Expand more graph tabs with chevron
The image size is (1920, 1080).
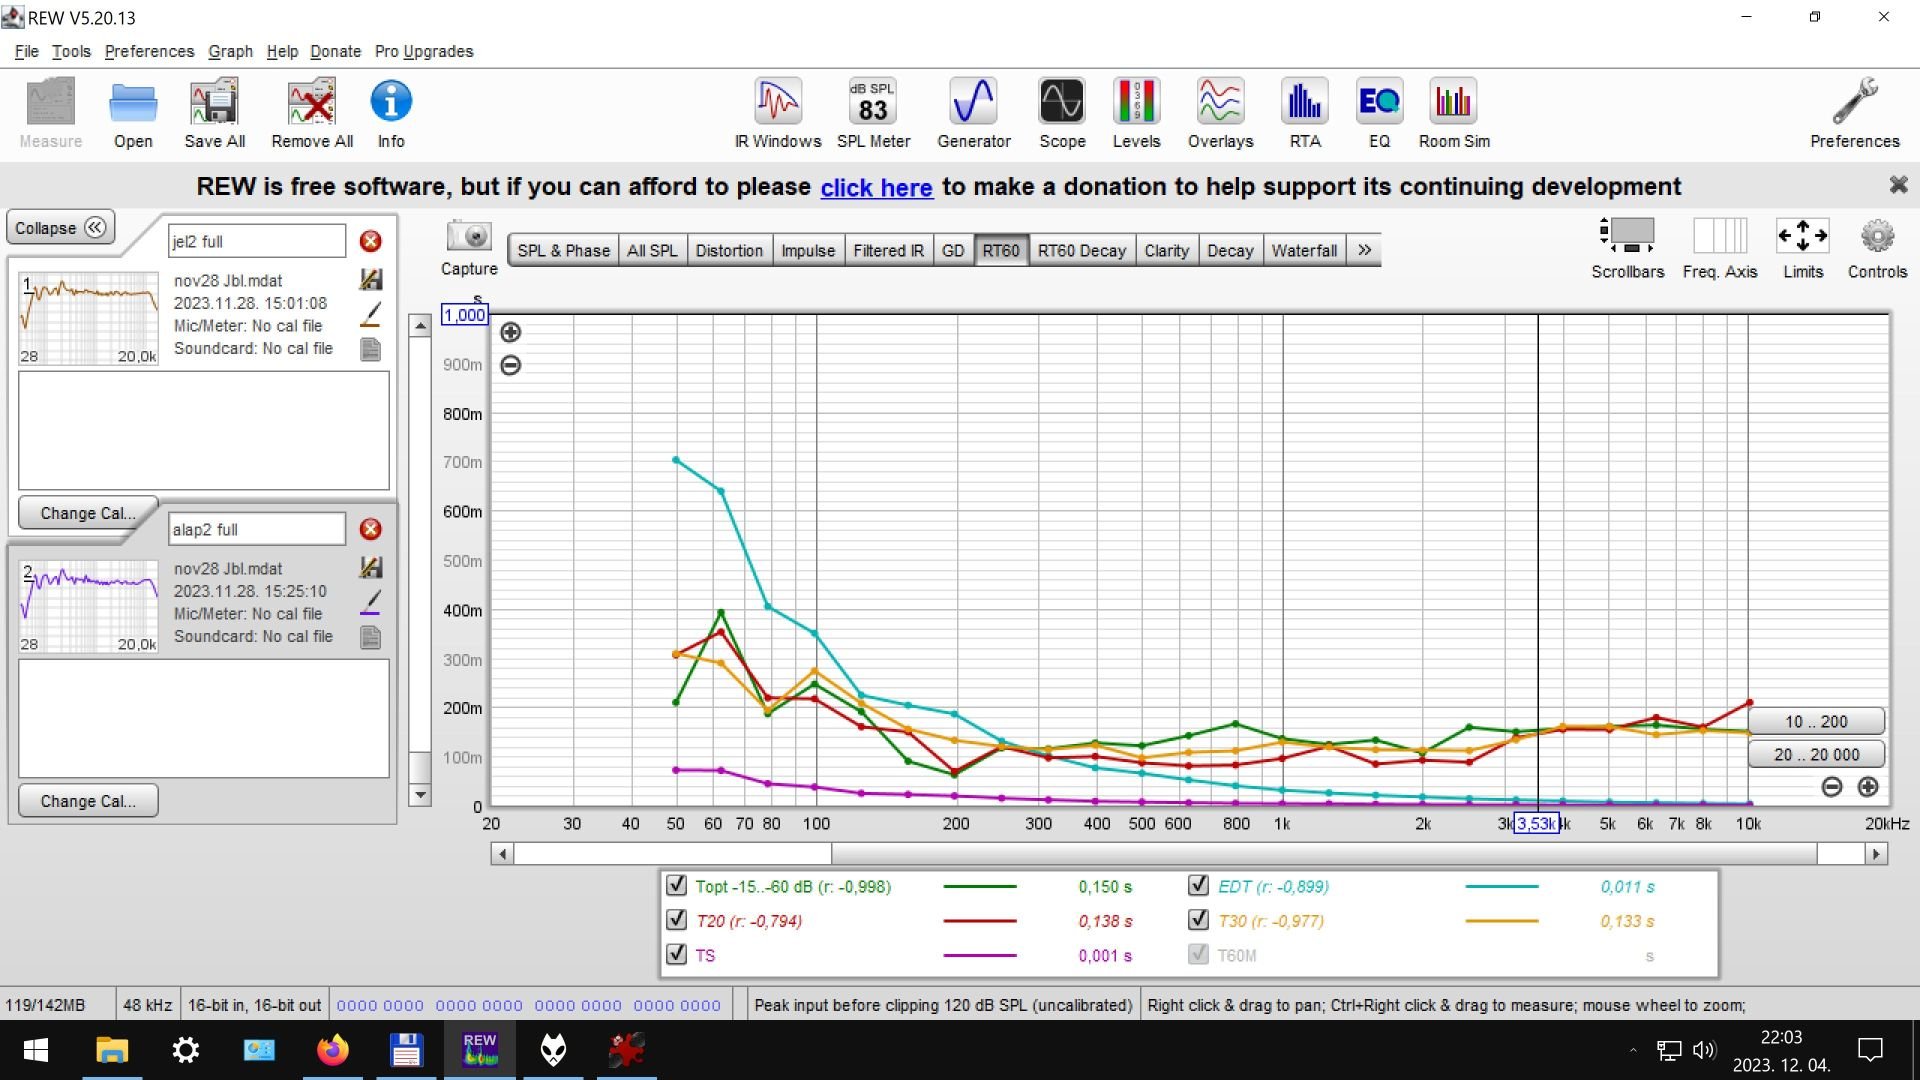[x=1364, y=250]
